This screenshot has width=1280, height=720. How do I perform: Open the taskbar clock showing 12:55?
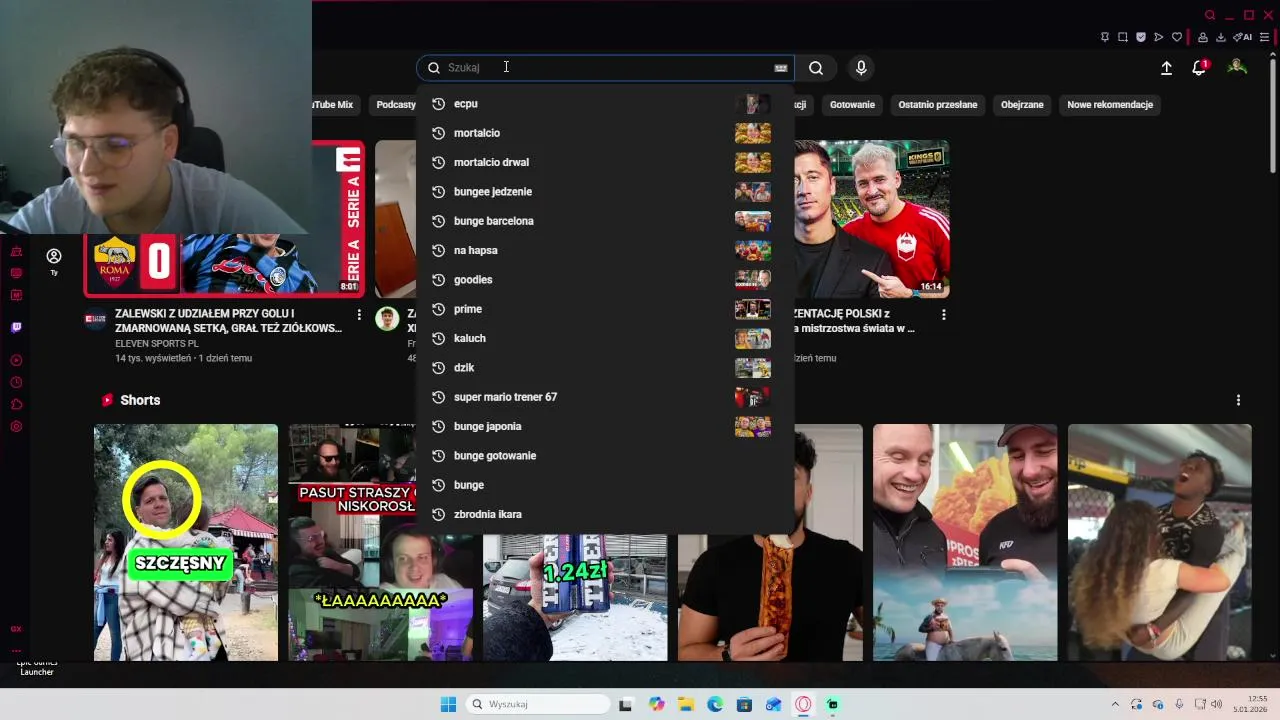(1251, 704)
